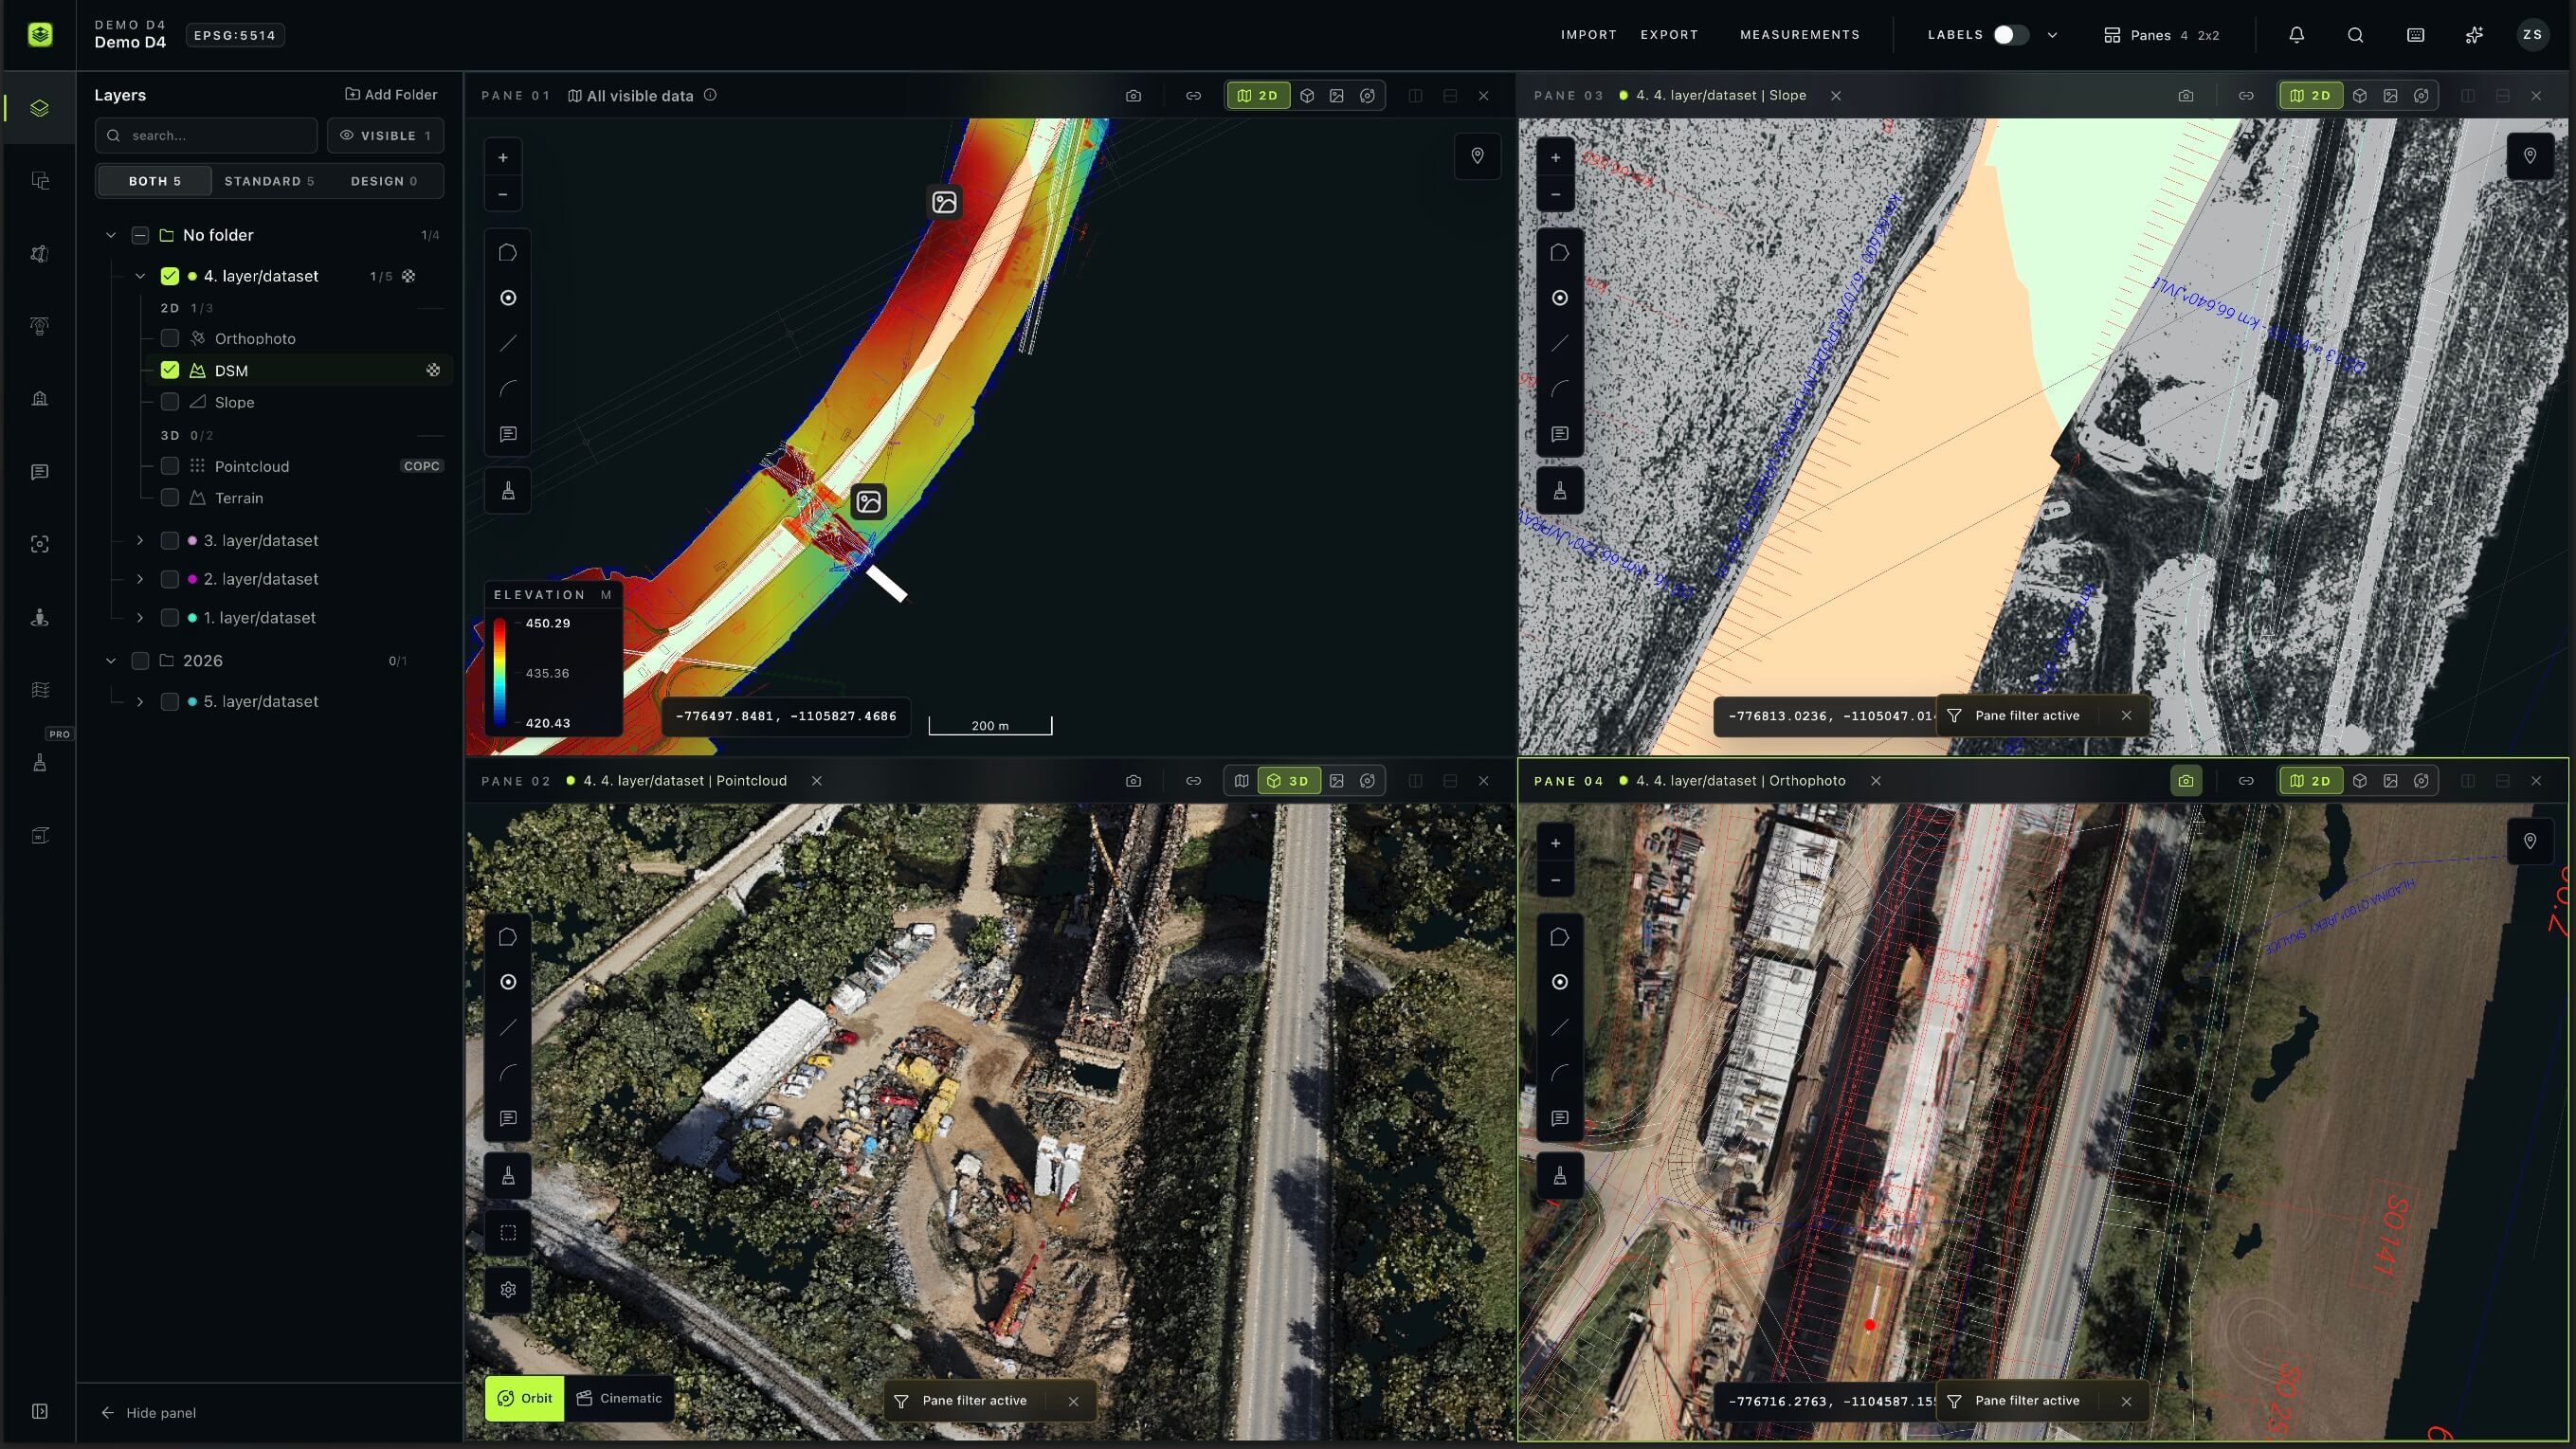Click the layers search field
The height and width of the screenshot is (1449, 2576).
click(x=206, y=135)
